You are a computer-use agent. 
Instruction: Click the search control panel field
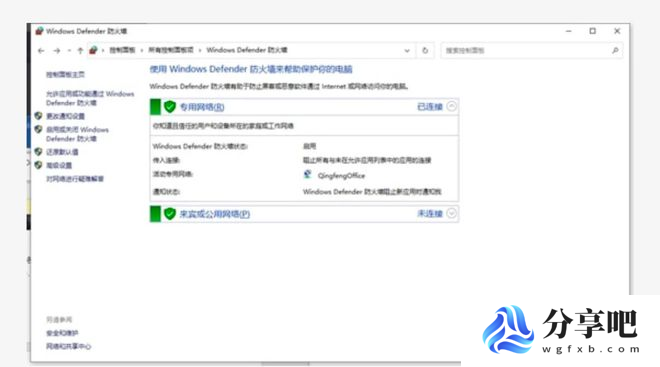pos(532,51)
